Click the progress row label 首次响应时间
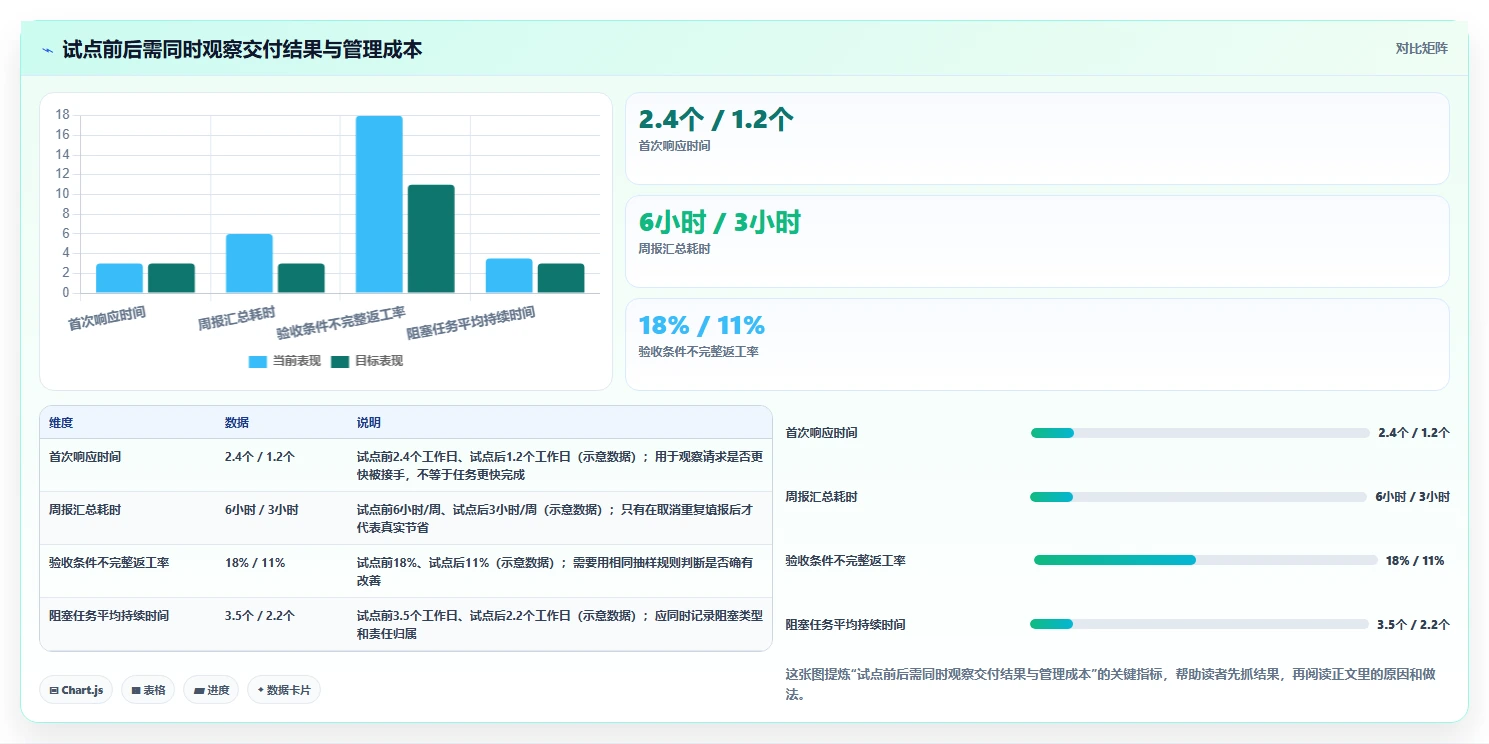Screen dimensions: 1489x744 click(x=821, y=433)
